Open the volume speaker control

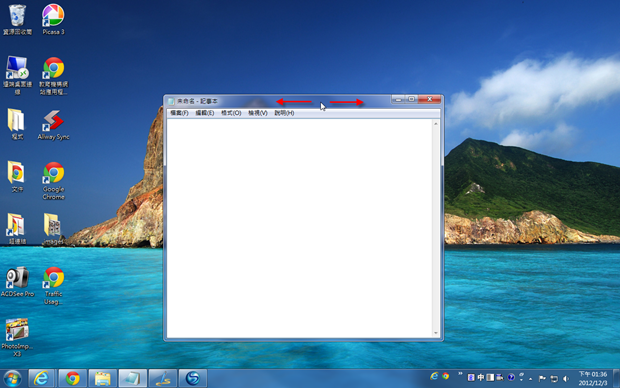566,379
